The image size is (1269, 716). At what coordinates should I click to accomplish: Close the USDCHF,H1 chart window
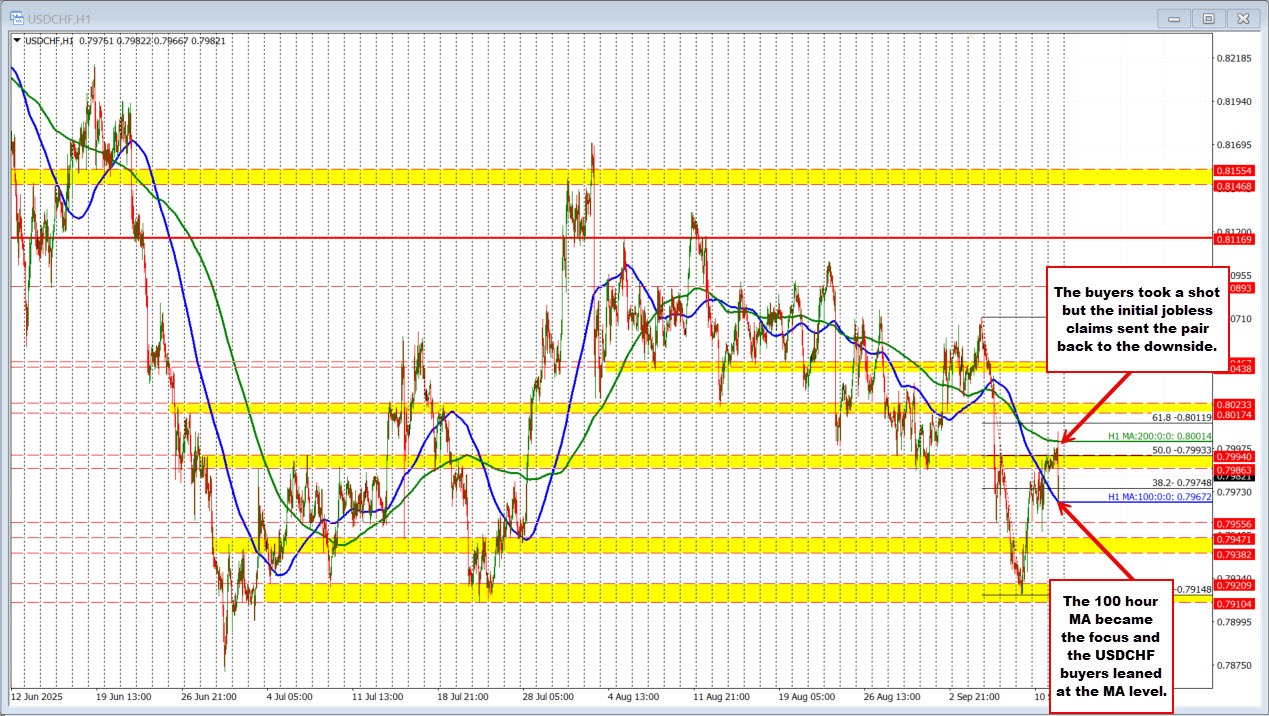[x=1243, y=18]
